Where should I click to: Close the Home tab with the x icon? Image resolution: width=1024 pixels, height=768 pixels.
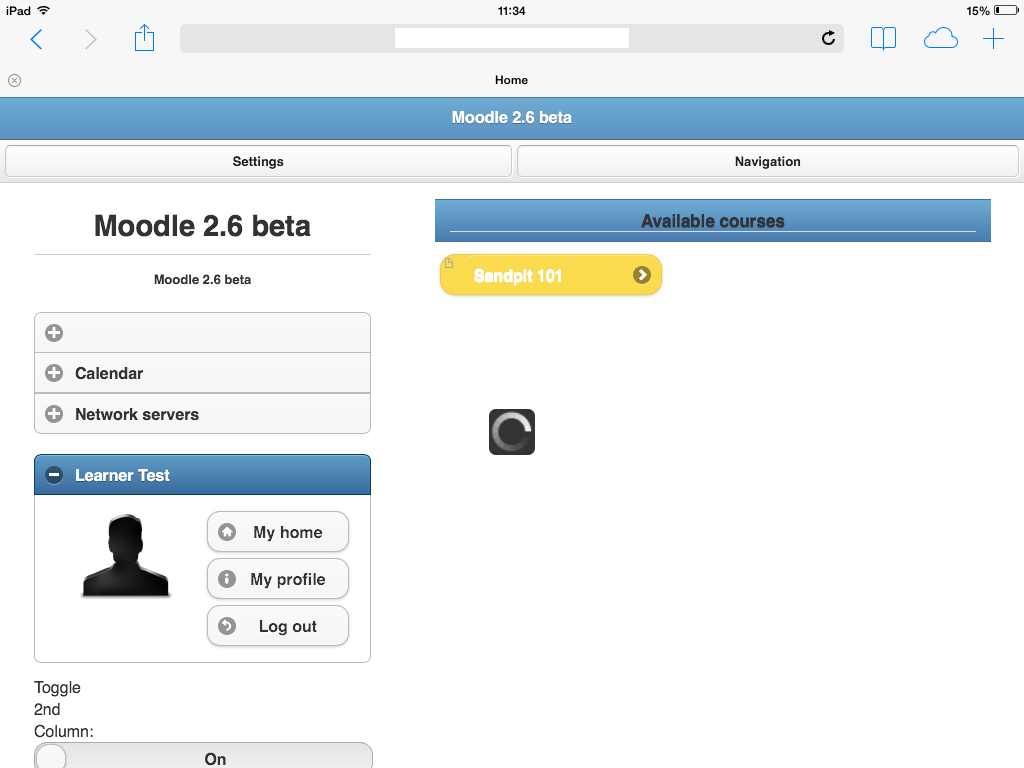(14, 80)
